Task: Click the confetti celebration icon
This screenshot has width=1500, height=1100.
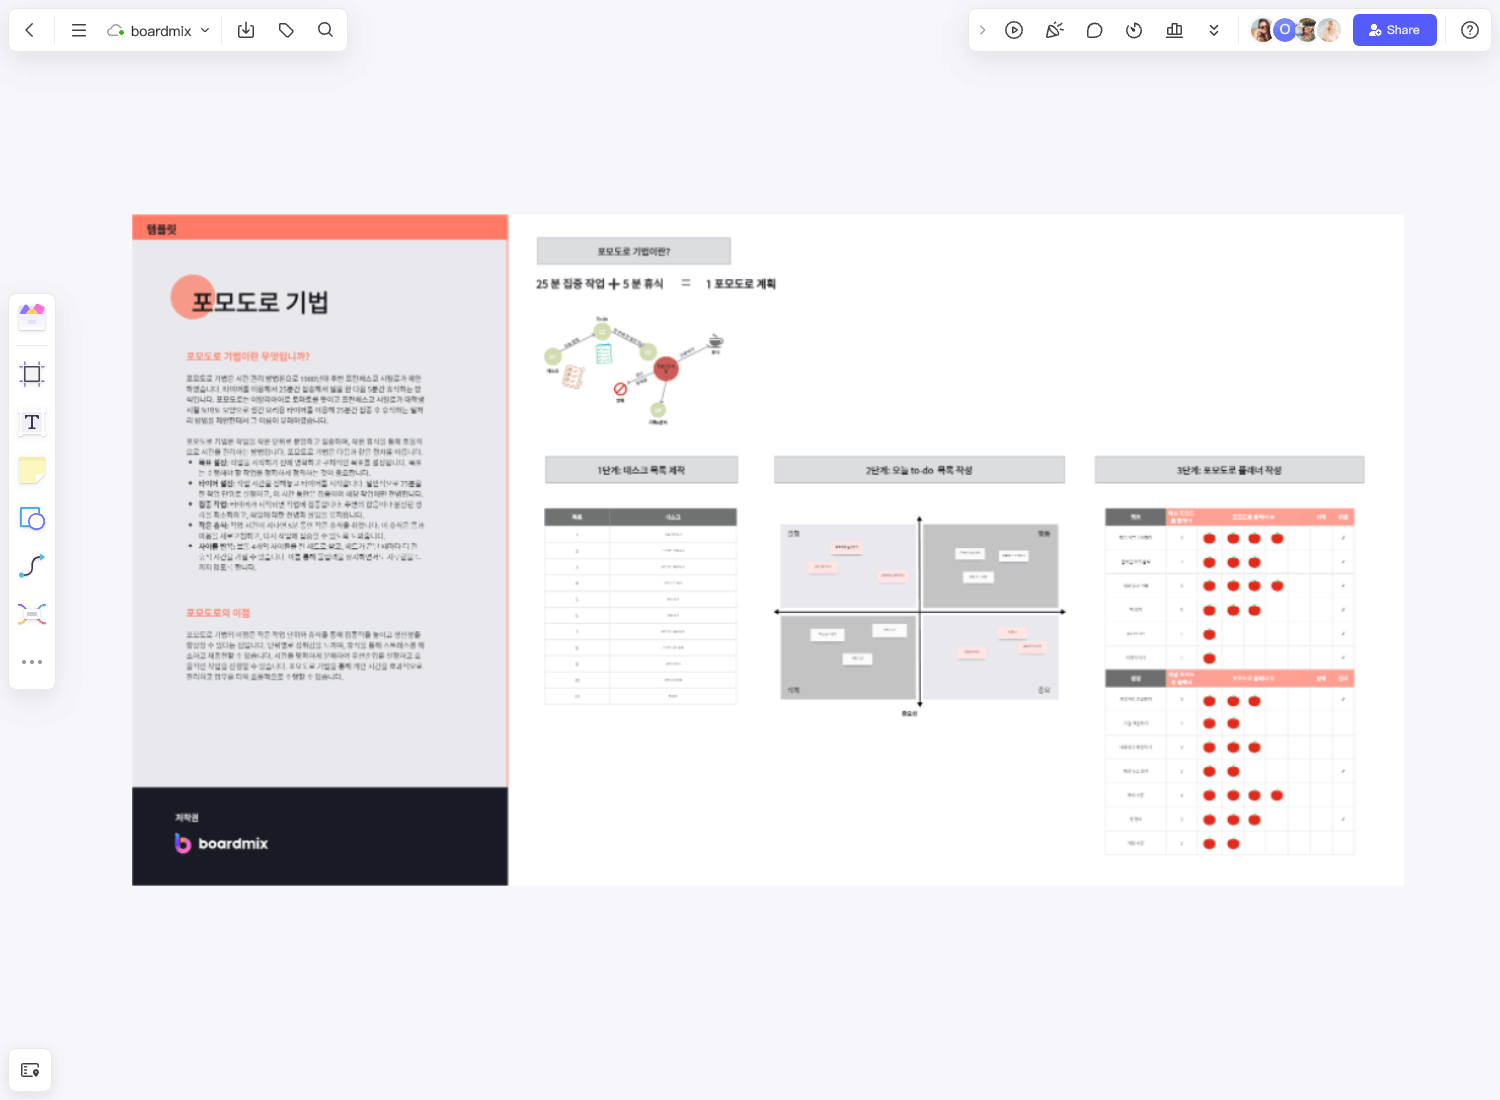Action: point(1054,30)
